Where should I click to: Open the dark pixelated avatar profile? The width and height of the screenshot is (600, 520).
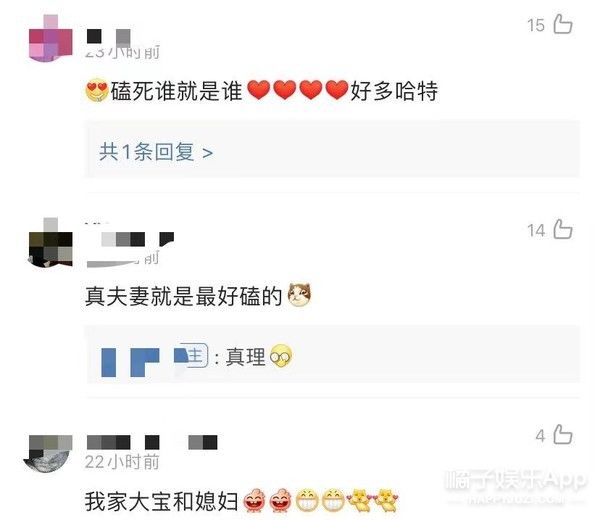tap(51, 243)
